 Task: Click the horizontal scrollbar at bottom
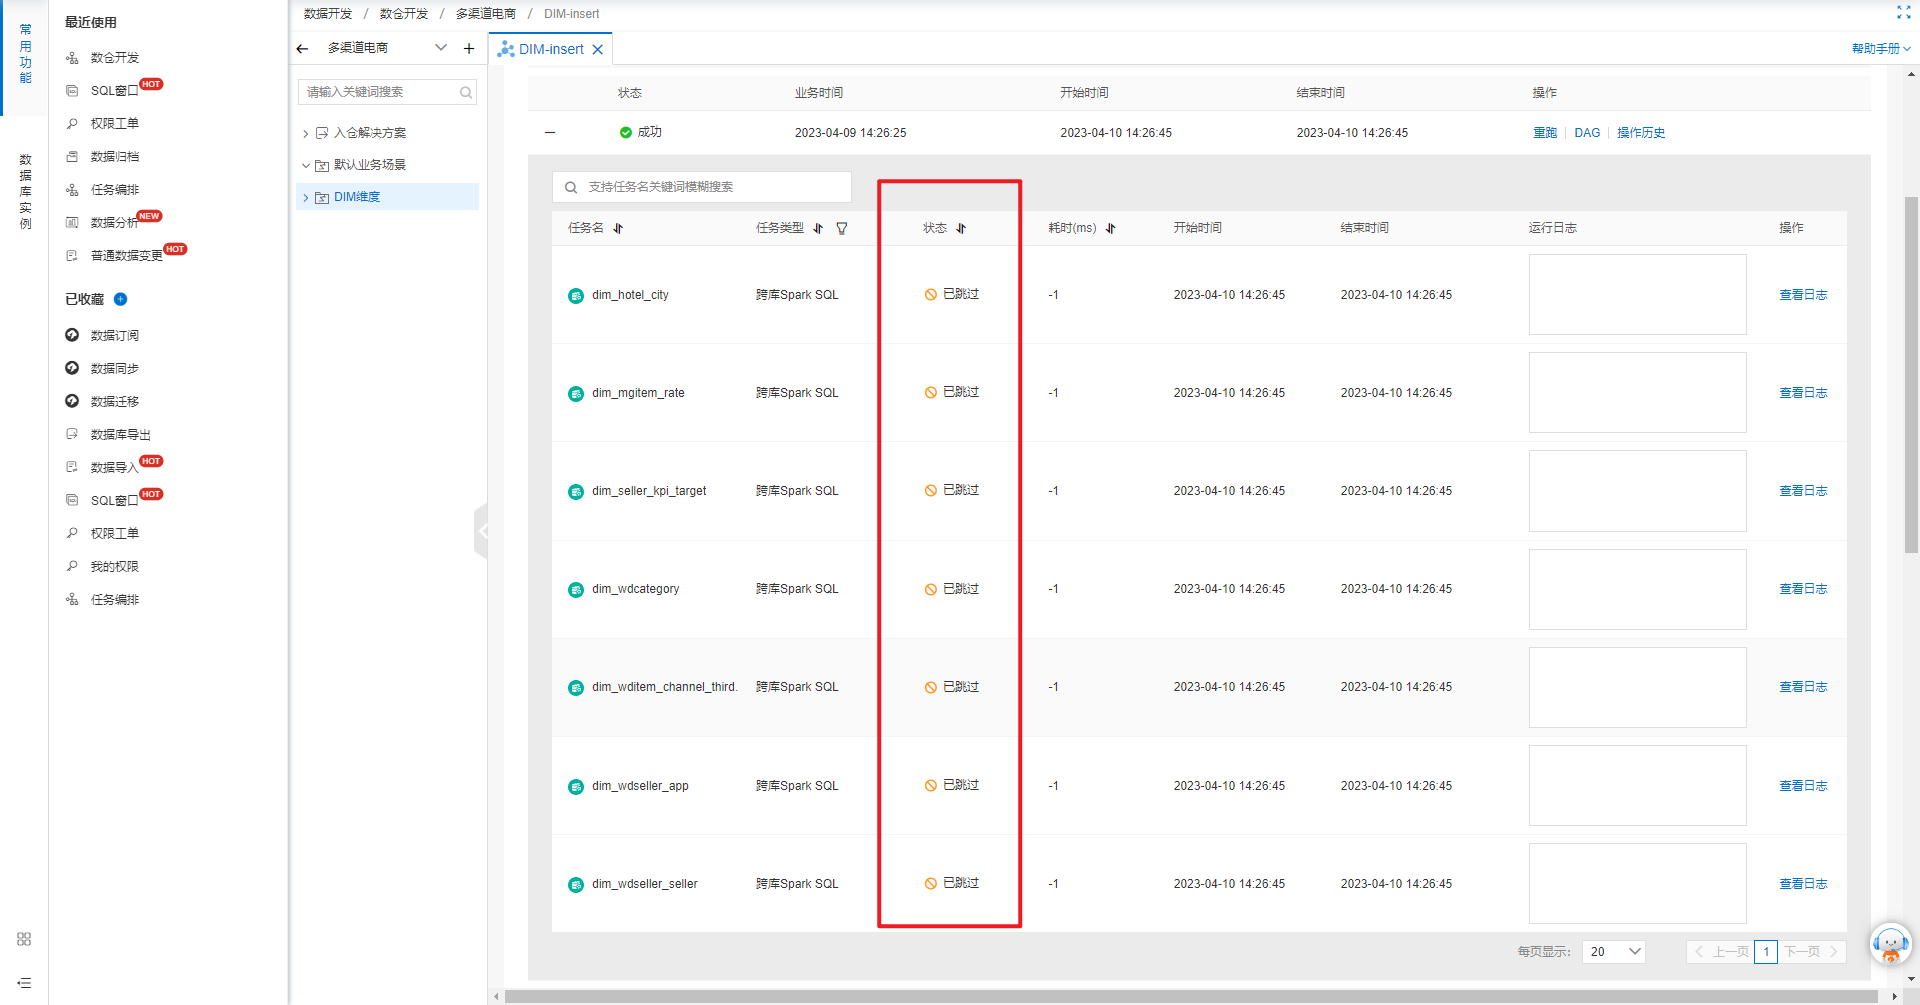click(1190, 996)
